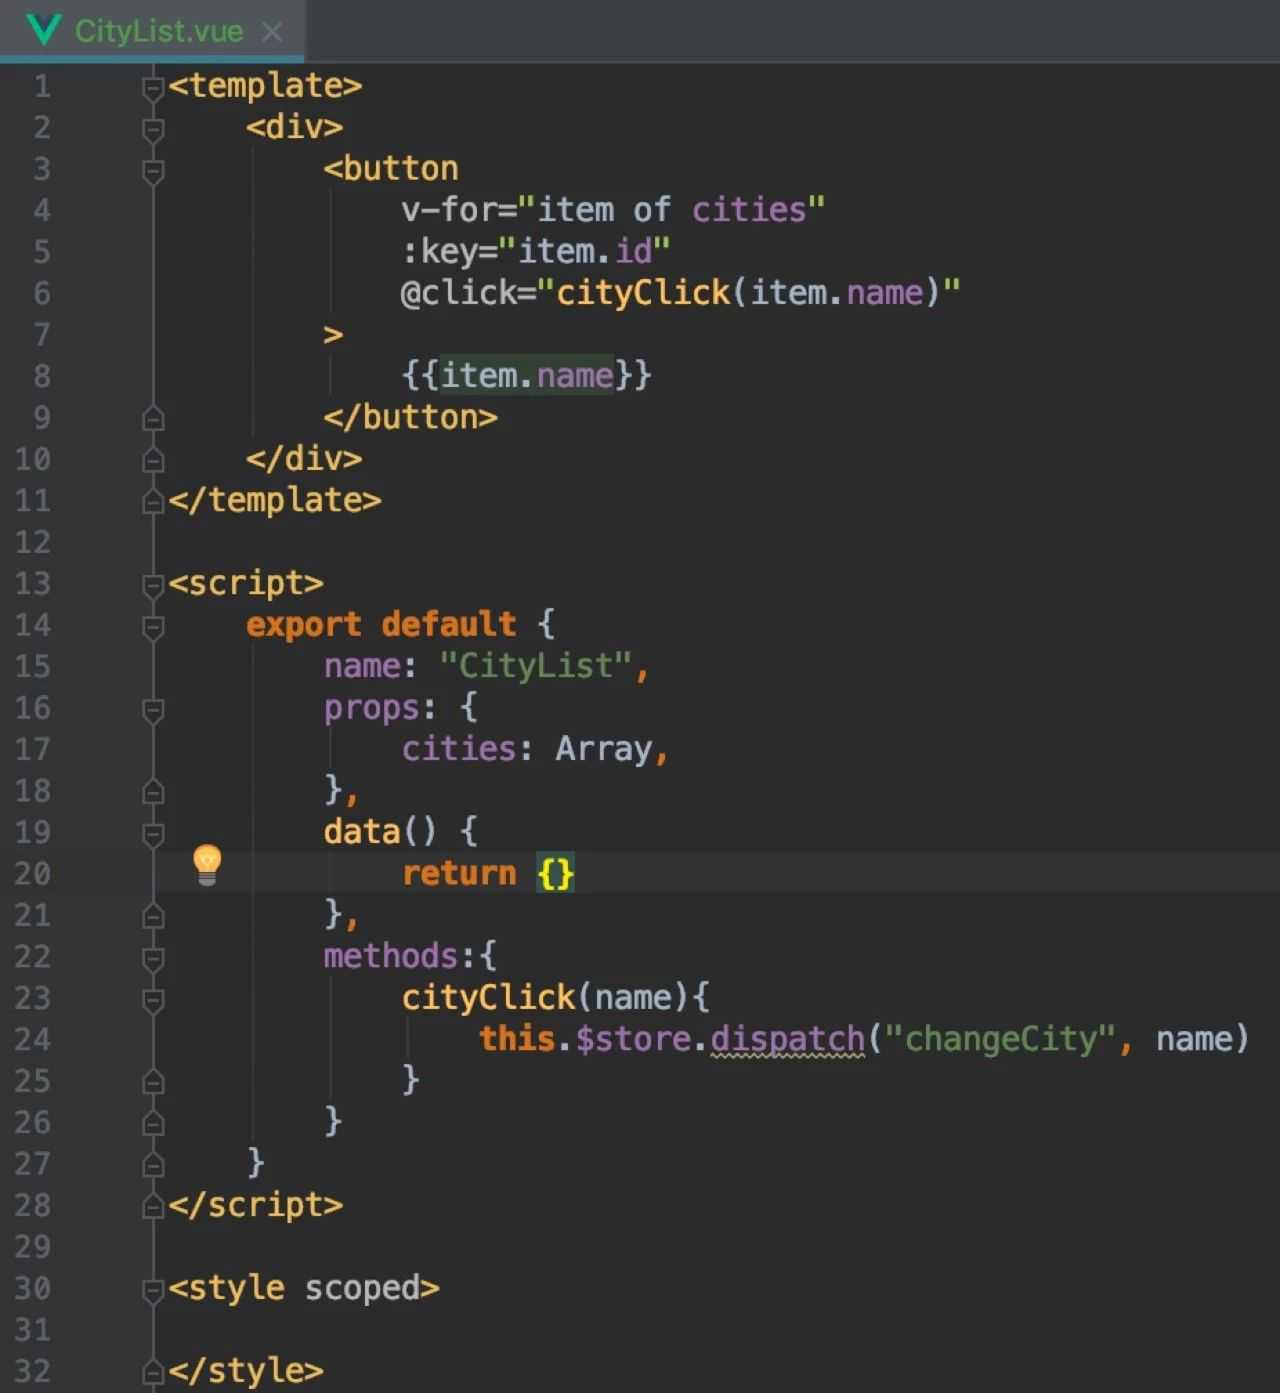Collapse the <div> fold on line 2
This screenshot has height=1393, width=1280.
(x=153, y=129)
